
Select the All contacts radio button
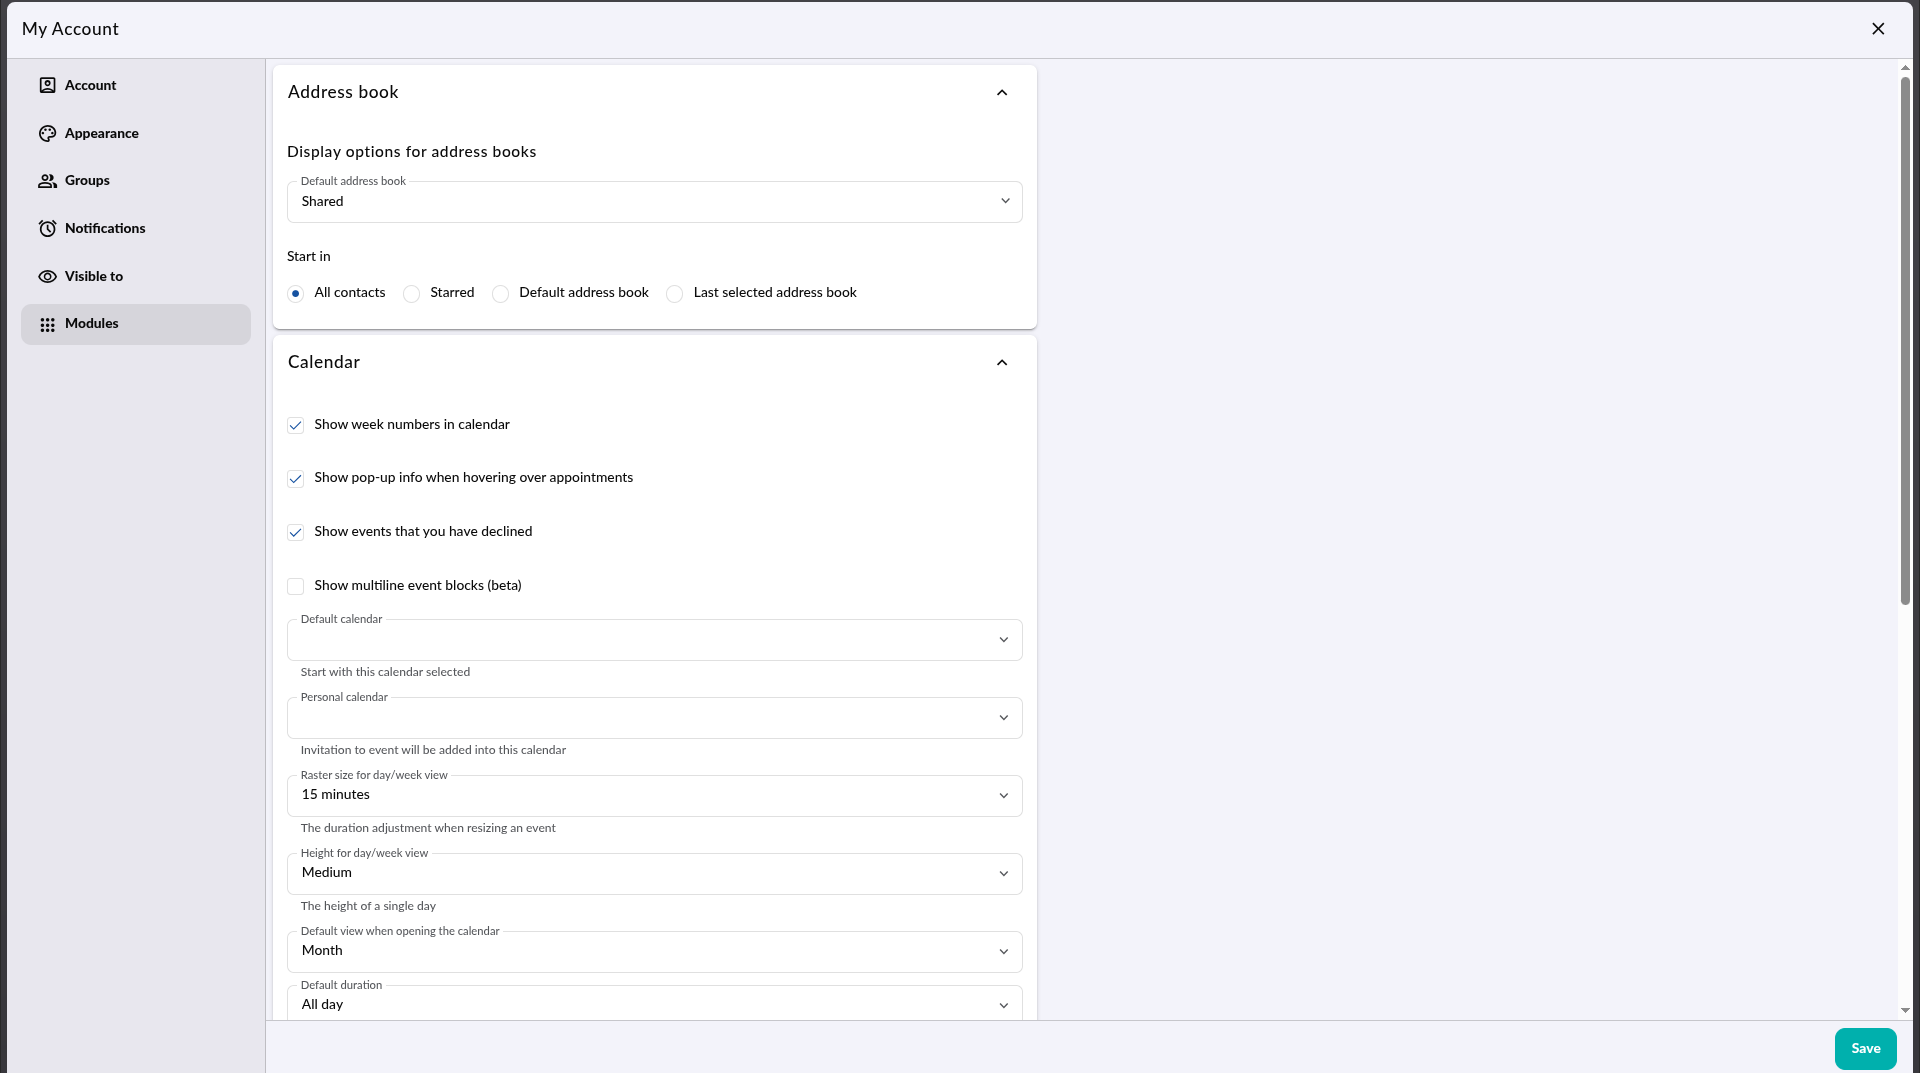[x=296, y=294]
